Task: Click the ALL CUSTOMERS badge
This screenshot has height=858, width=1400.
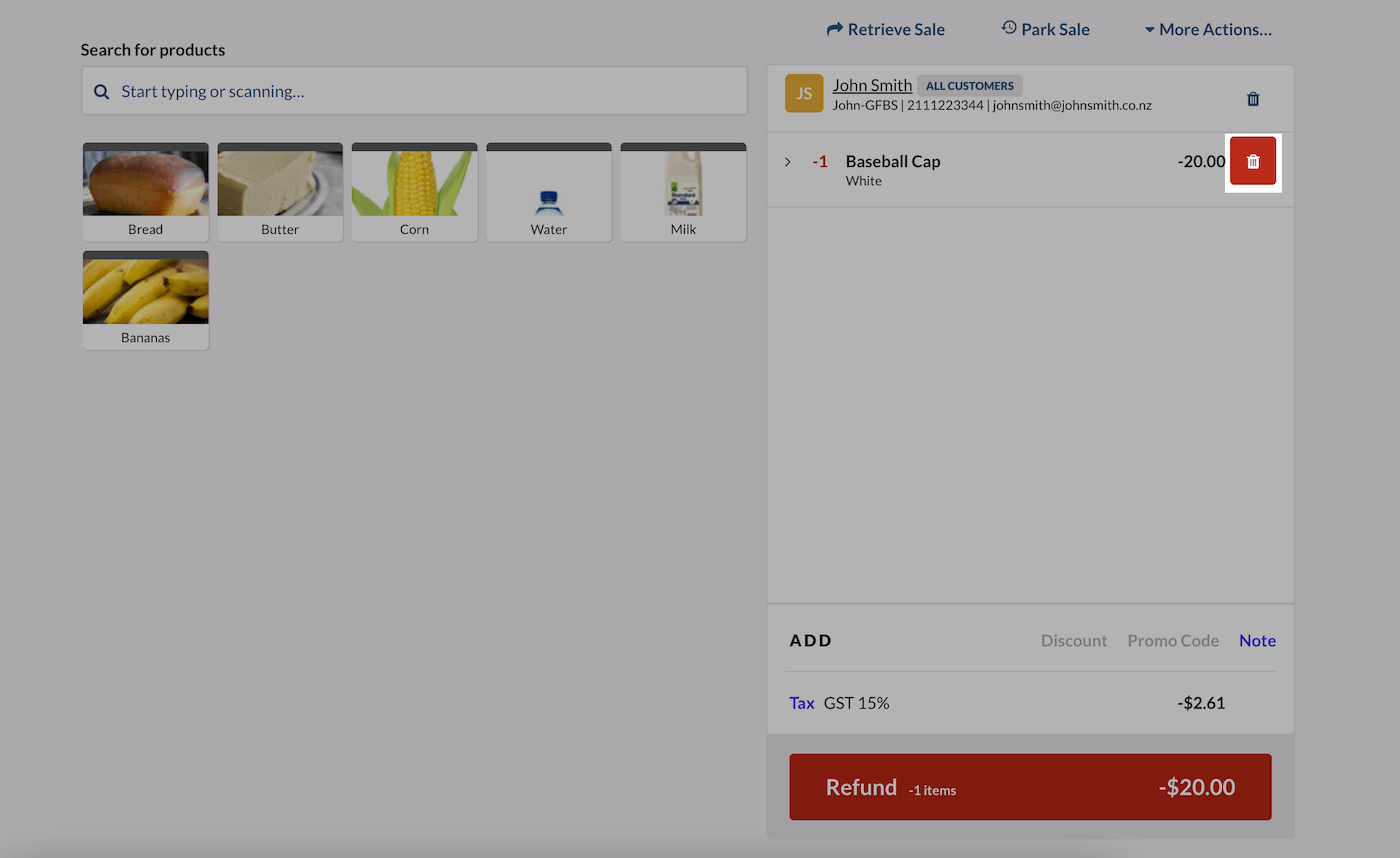Action: (x=969, y=85)
